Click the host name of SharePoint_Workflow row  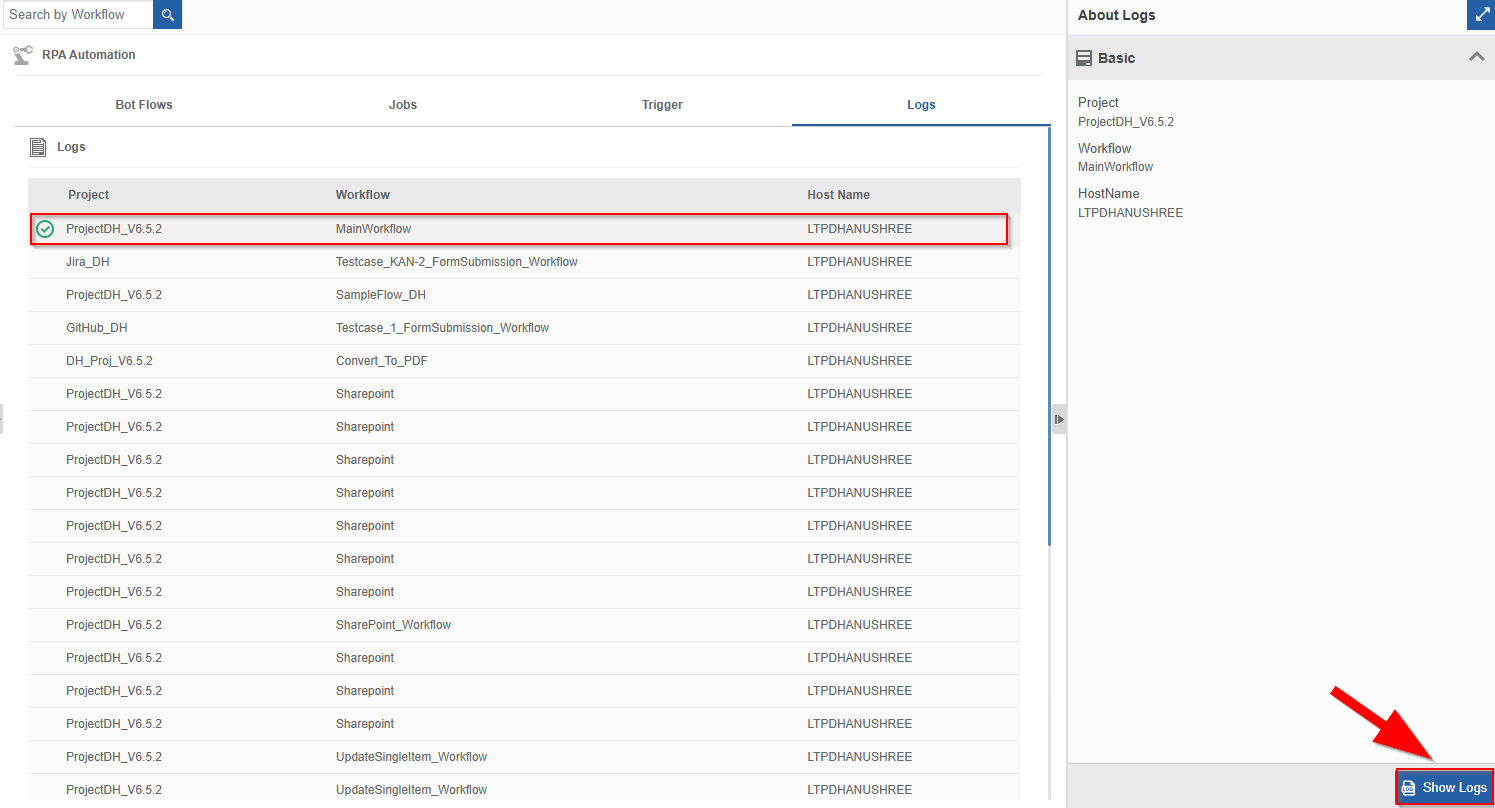click(x=860, y=625)
